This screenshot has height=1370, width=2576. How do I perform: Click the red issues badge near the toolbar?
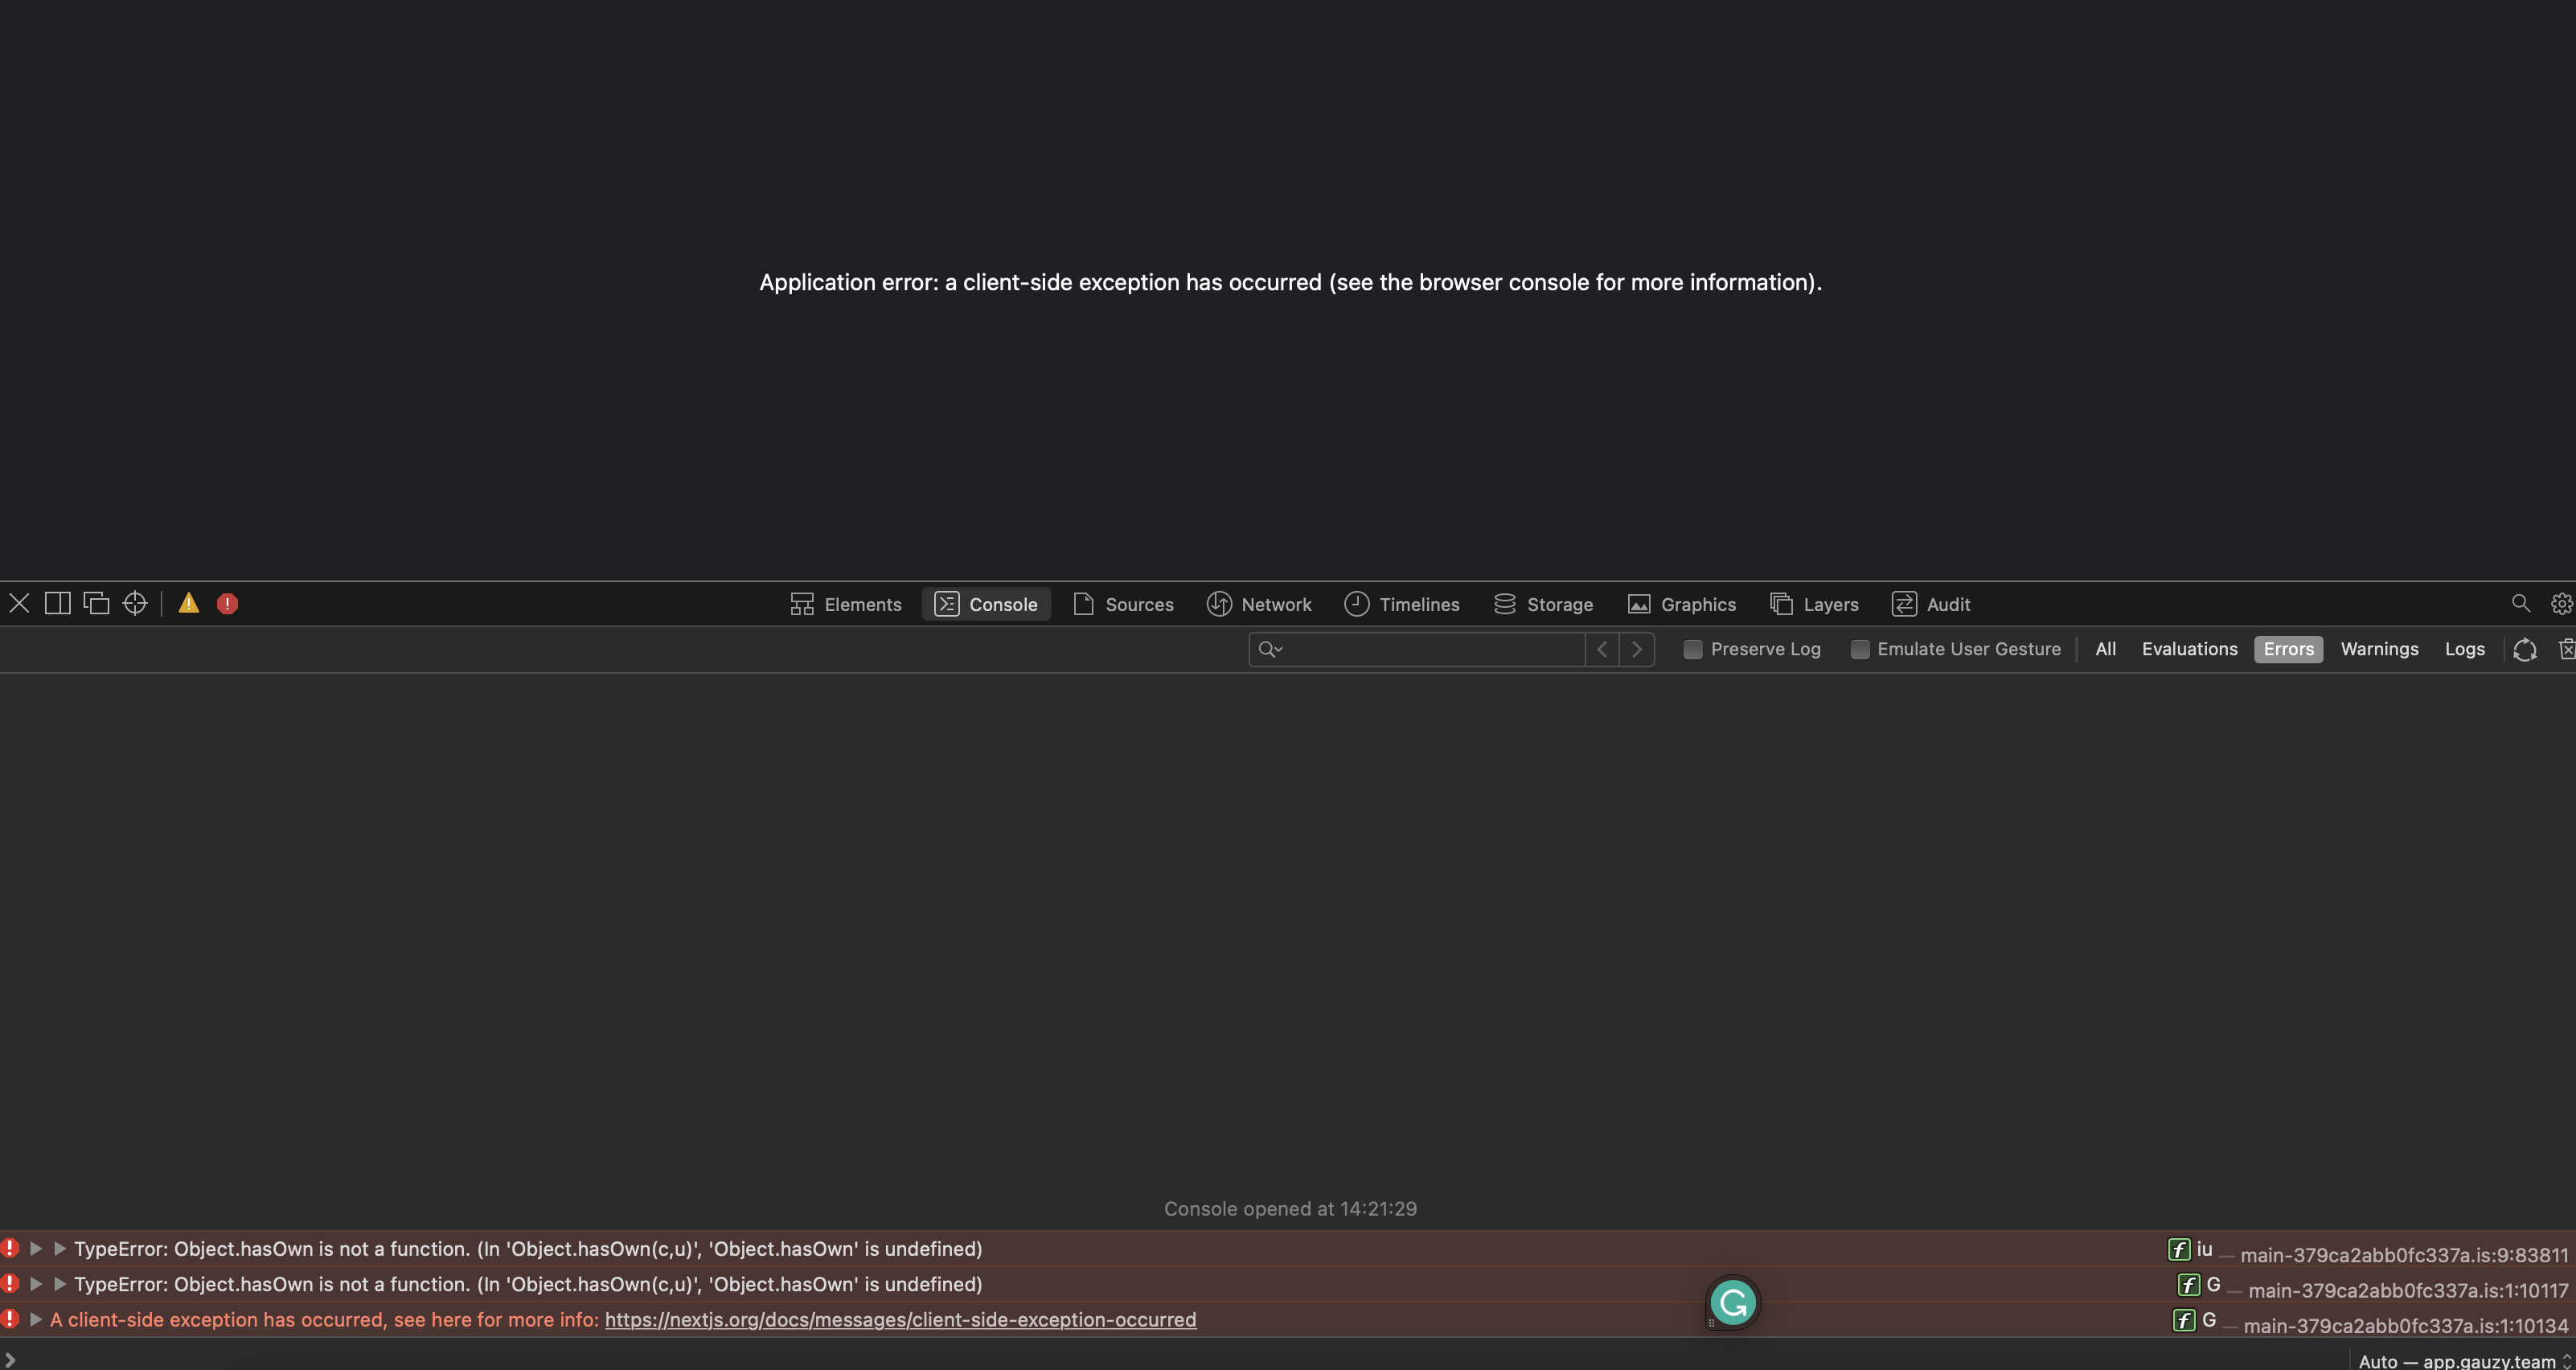coord(227,602)
